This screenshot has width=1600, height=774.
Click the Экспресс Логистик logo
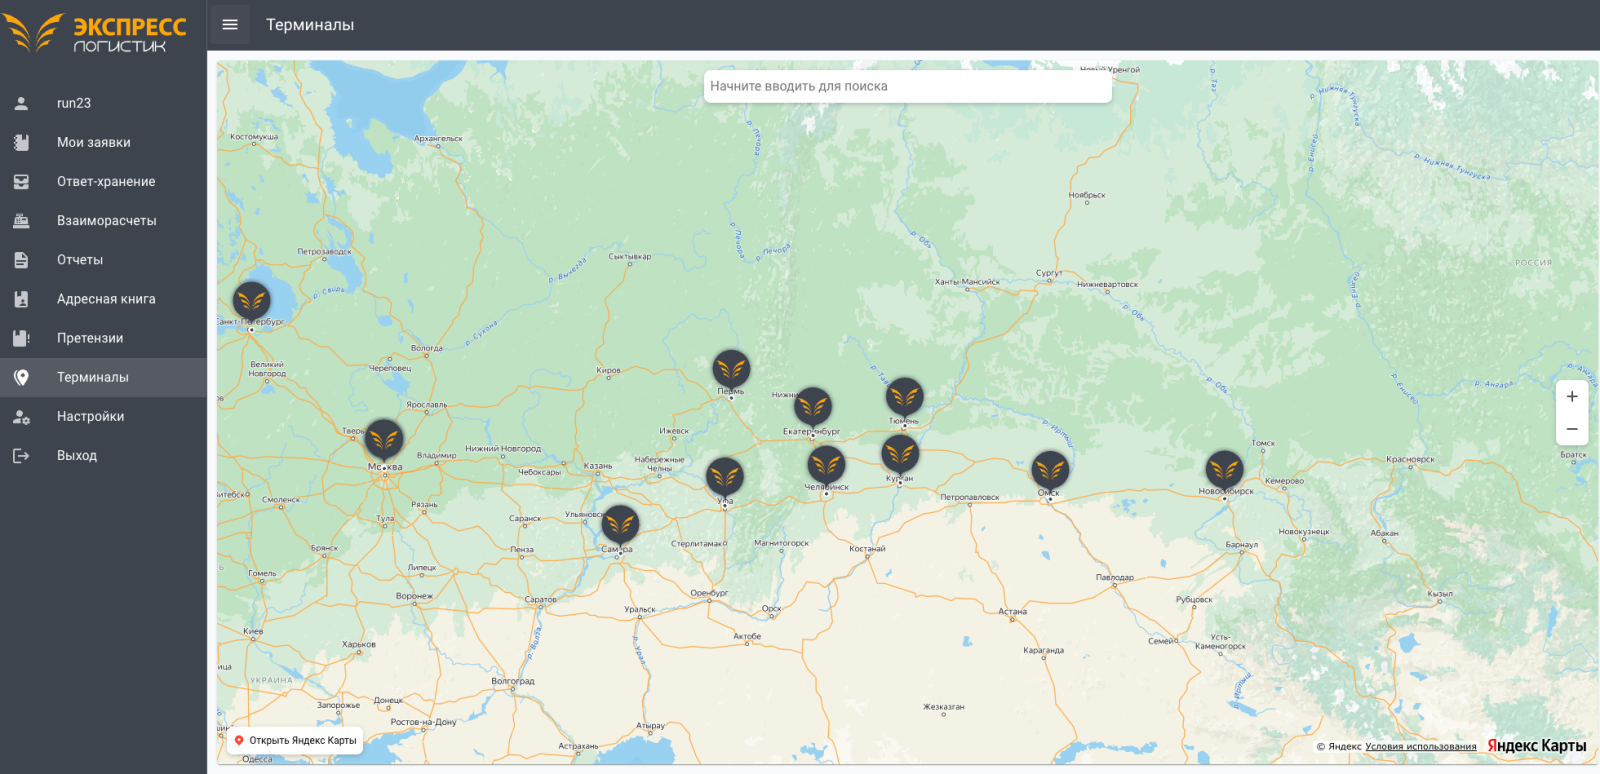[x=95, y=33]
